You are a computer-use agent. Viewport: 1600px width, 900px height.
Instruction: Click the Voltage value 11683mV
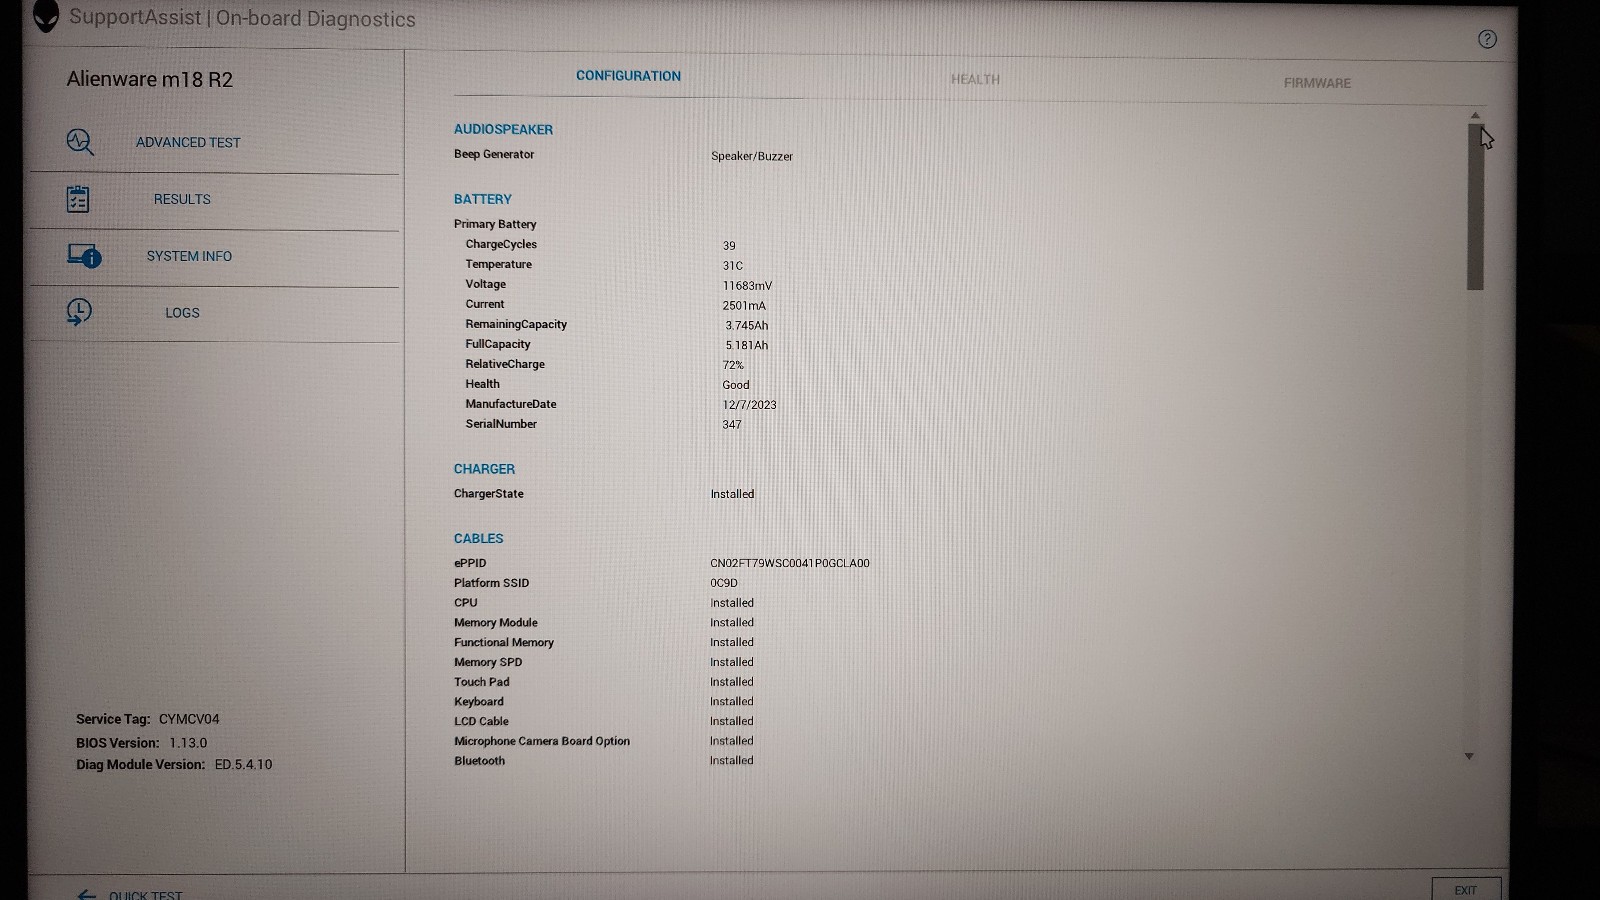click(x=747, y=285)
